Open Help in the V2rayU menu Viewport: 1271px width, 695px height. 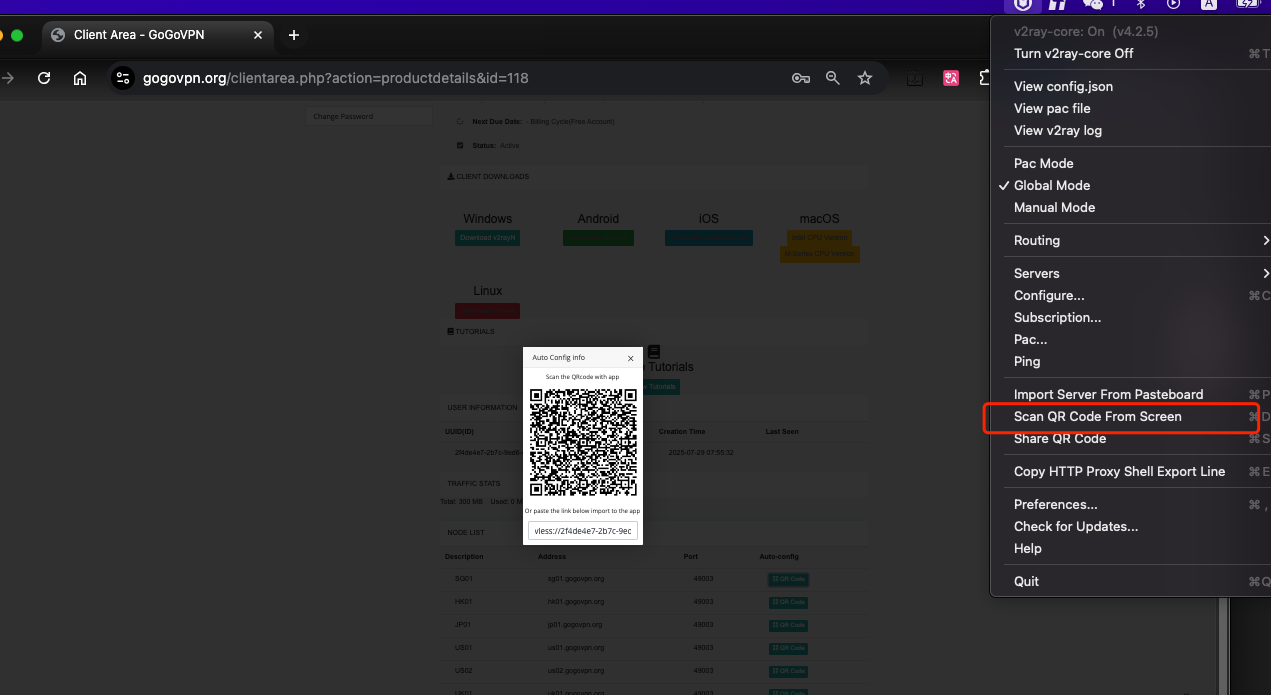click(x=1028, y=549)
